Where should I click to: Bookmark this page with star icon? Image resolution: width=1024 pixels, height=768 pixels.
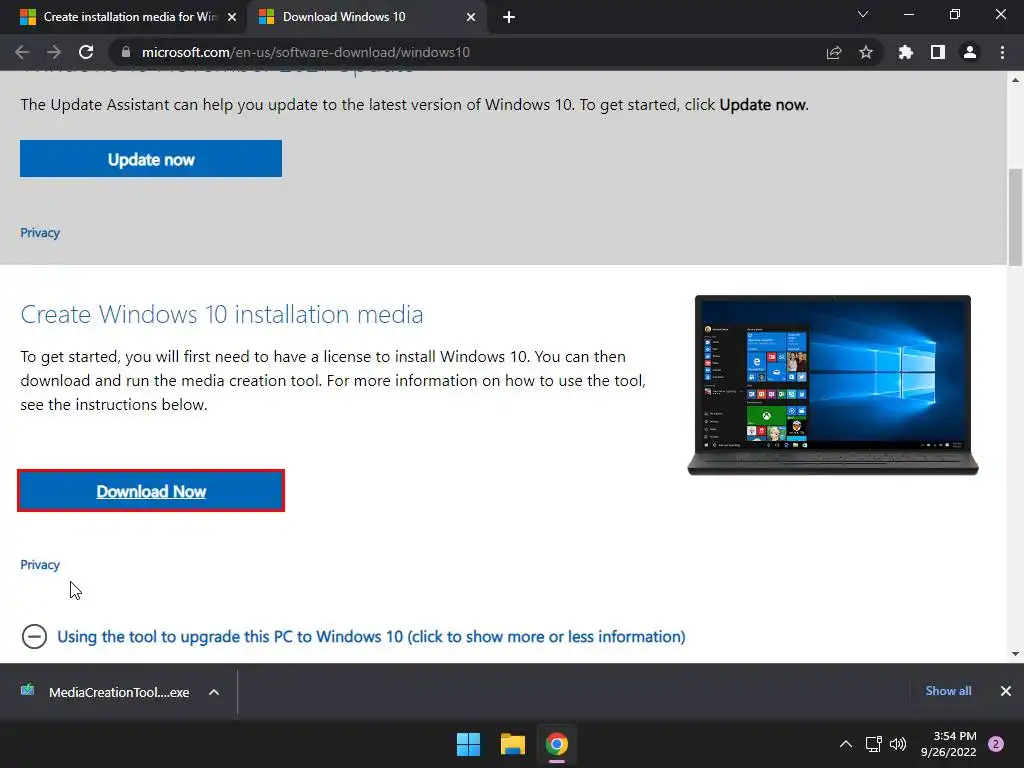pyautogui.click(x=865, y=52)
